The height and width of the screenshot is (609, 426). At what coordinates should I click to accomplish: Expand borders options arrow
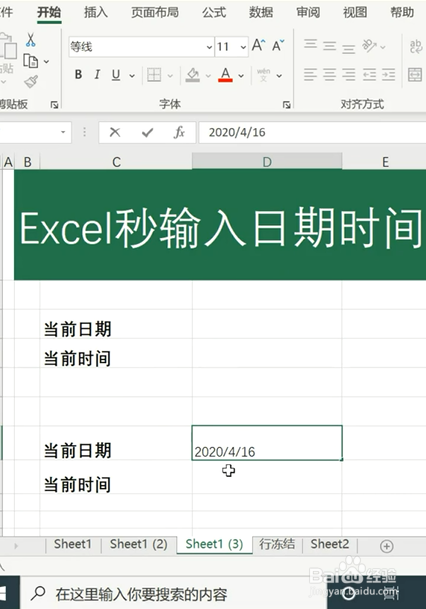point(170,75)
